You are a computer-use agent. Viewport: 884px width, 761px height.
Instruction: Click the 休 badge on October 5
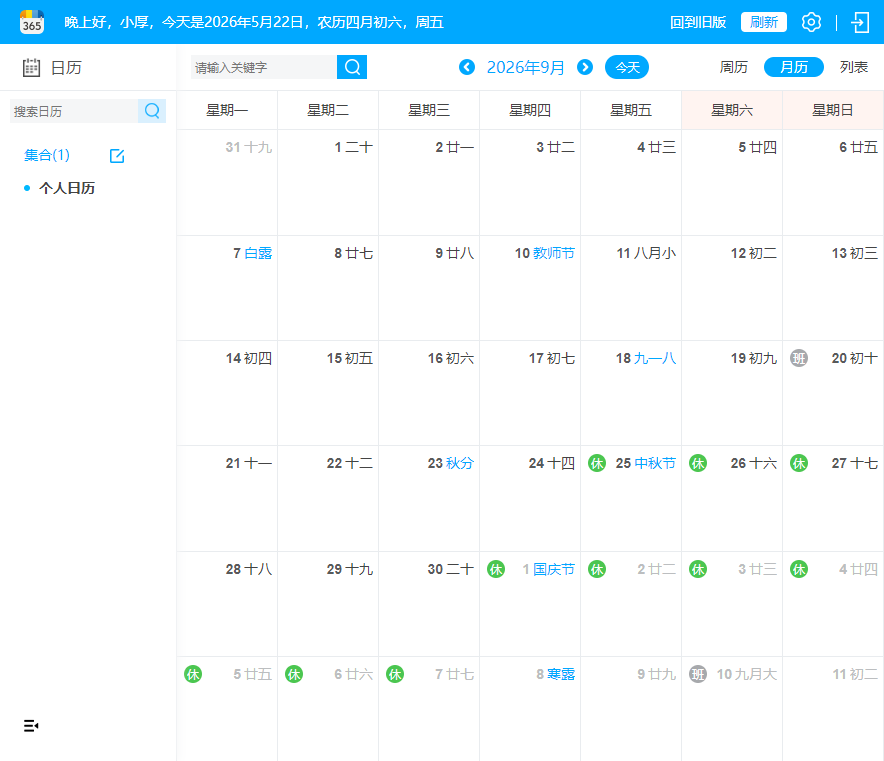pos(193,674)
